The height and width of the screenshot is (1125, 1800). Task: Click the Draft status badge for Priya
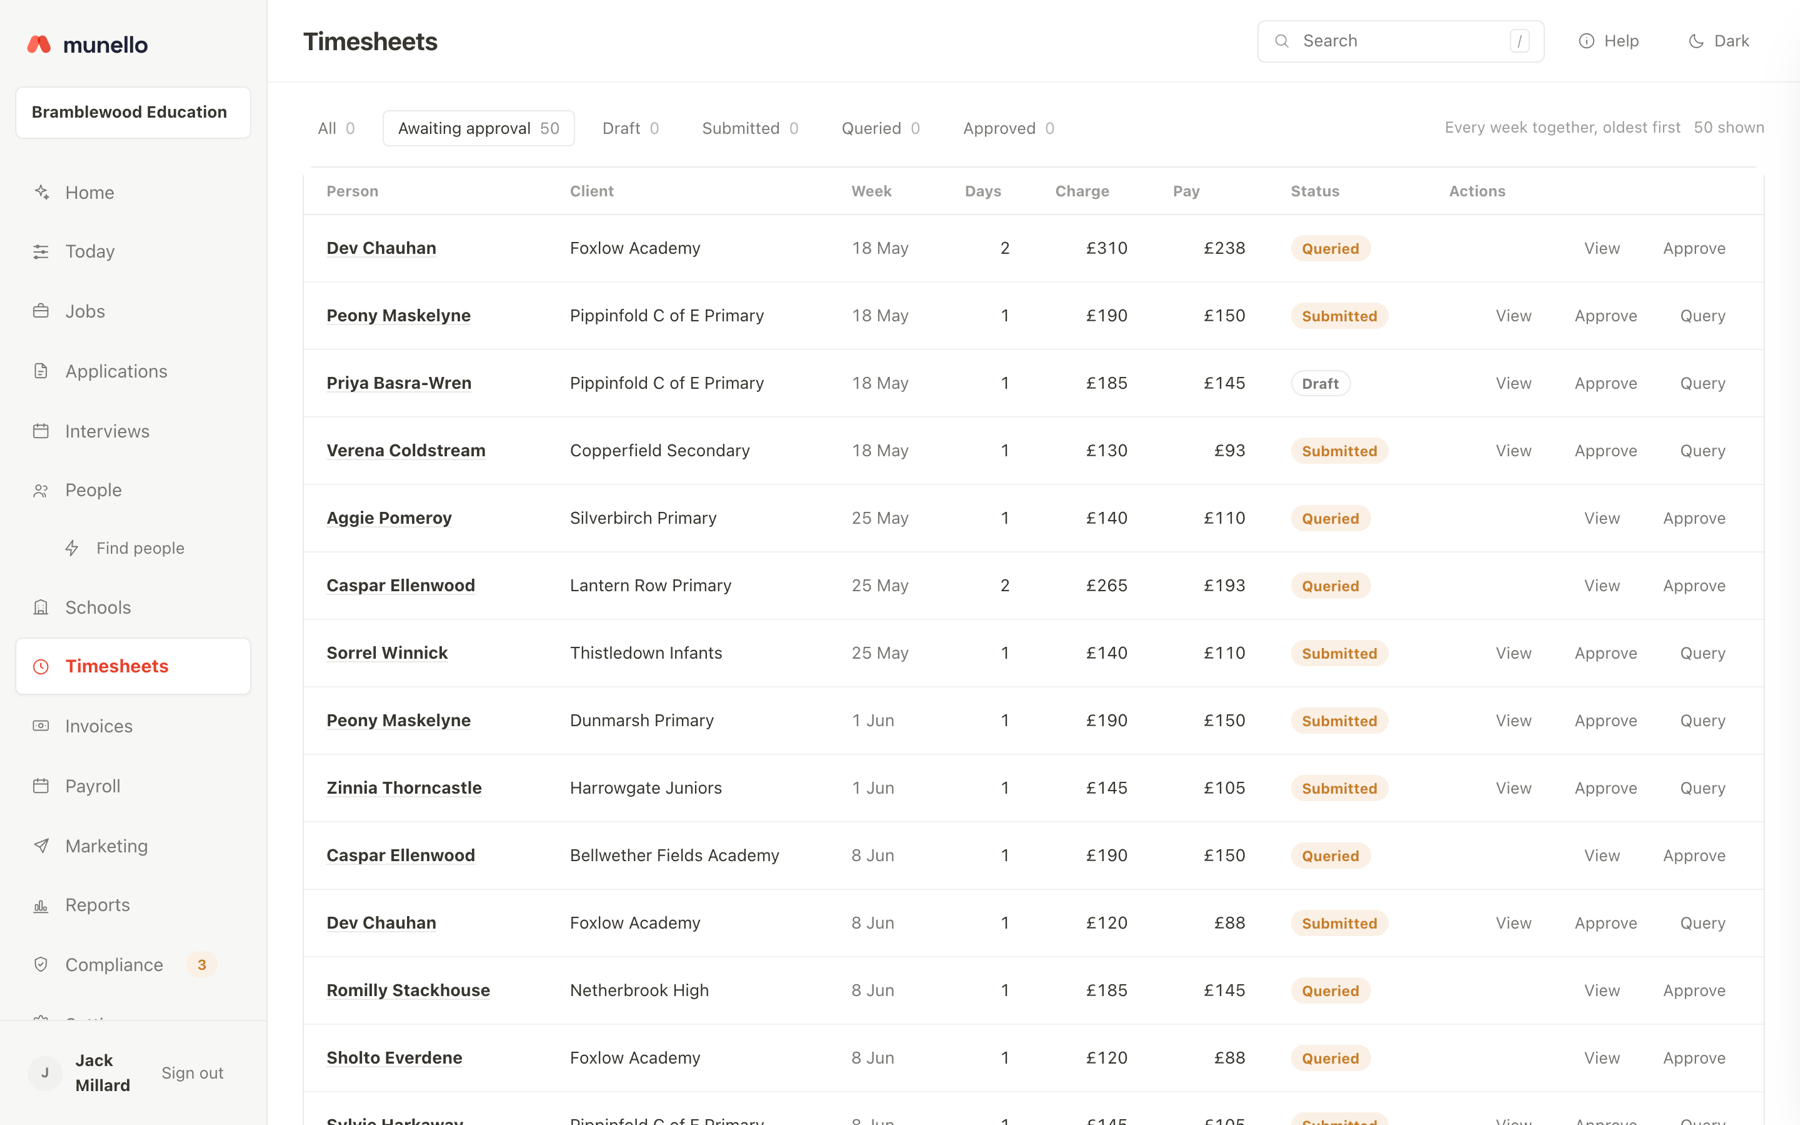1320,383
